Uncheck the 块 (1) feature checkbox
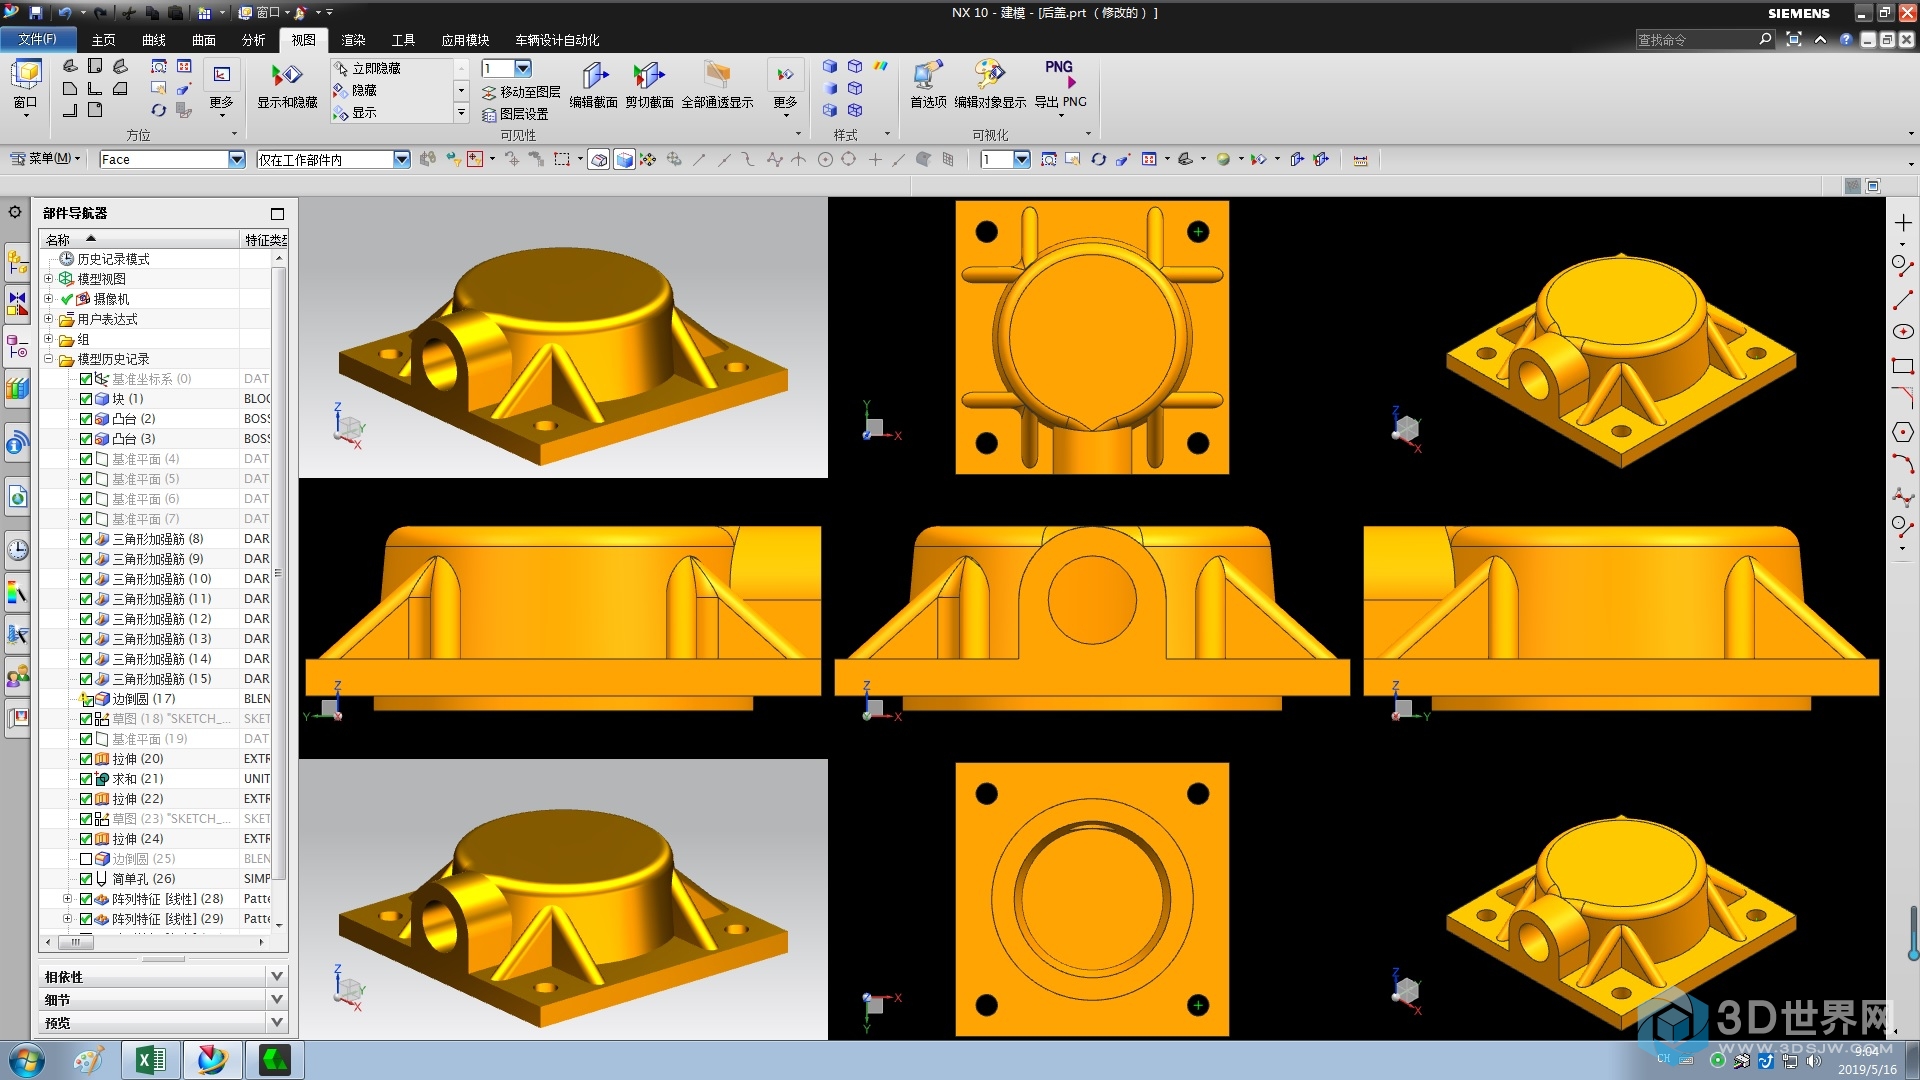The image size is (1920, 1080). point(86,399)
